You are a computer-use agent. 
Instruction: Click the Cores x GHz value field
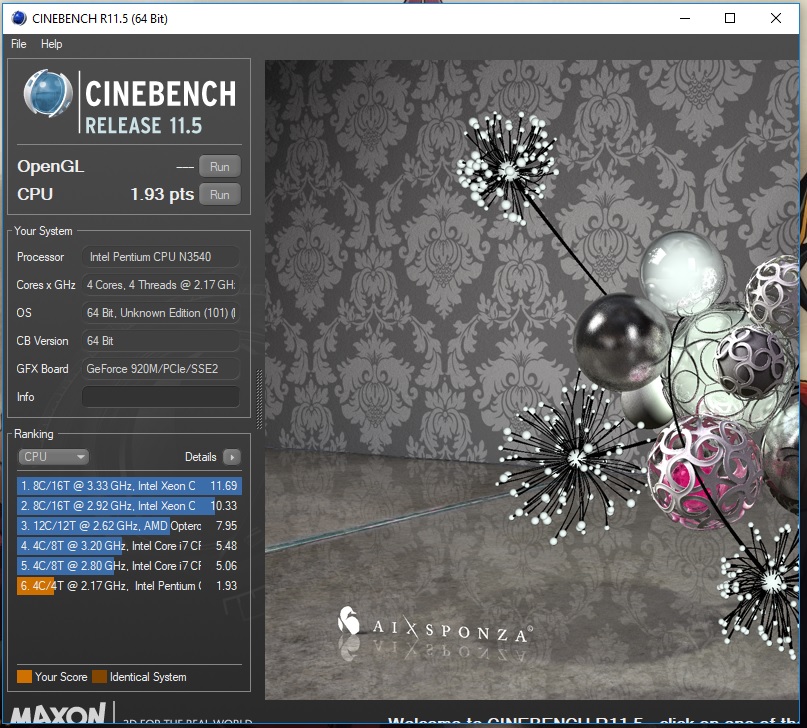(161, 285)
